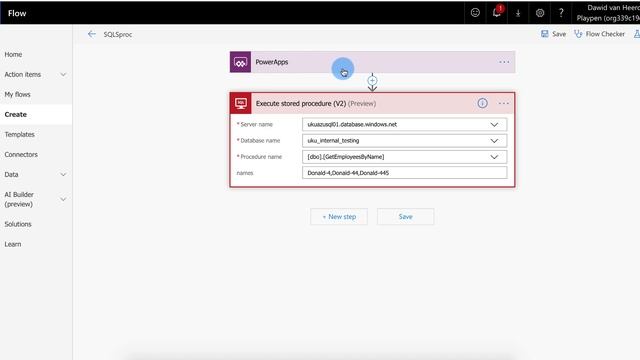640x360 pixels.
Task: Click the names input field
Action: click(404, 173)
